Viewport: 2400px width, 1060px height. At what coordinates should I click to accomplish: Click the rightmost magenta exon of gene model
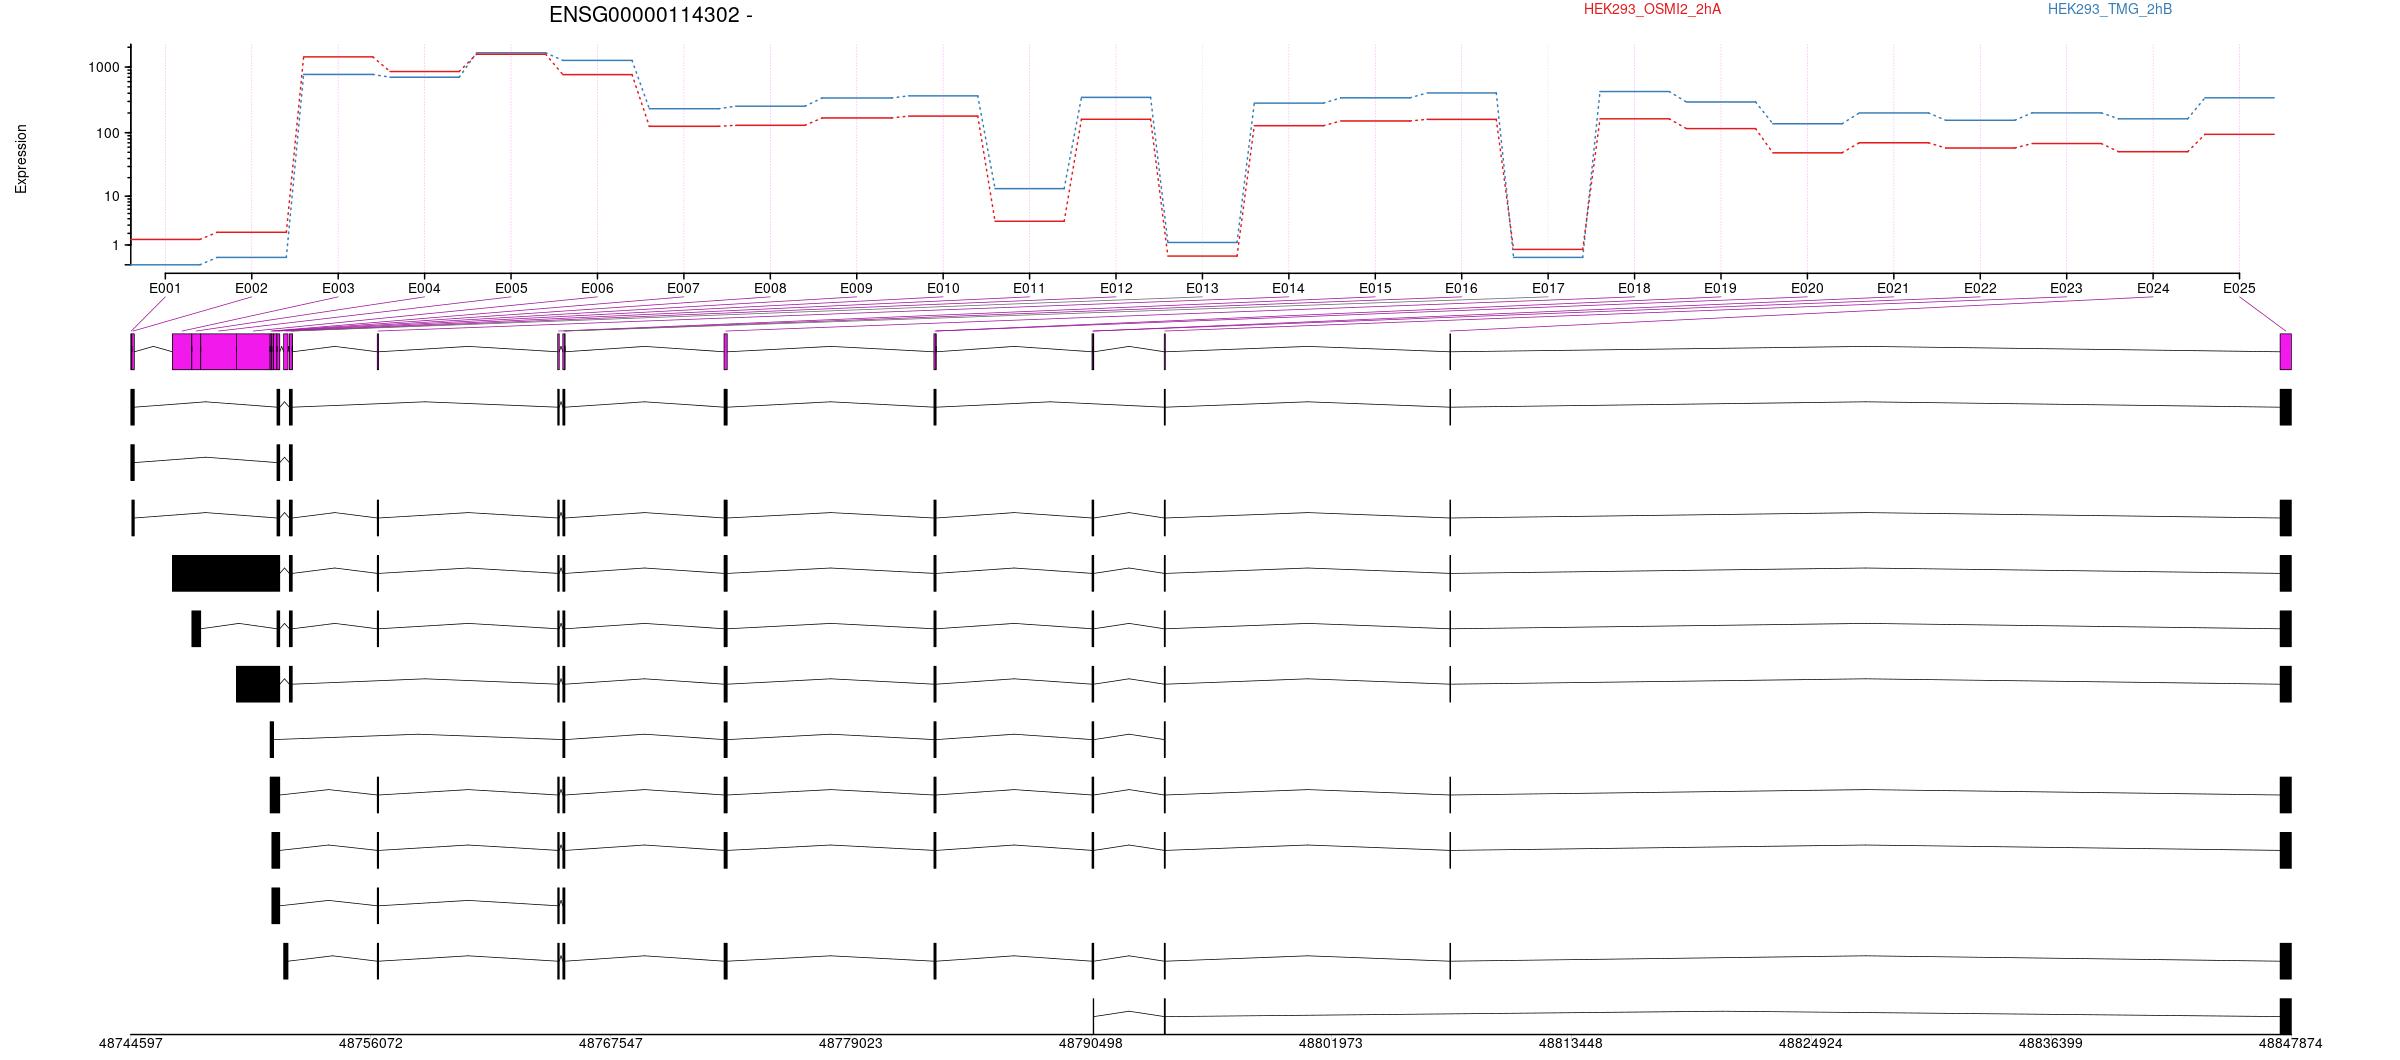(x=2286, y=351)
